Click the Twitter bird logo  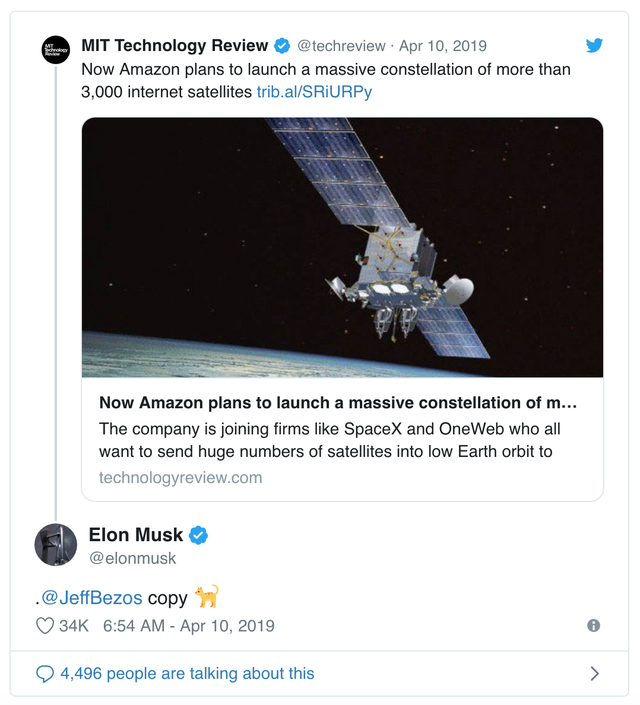(594, 45)
